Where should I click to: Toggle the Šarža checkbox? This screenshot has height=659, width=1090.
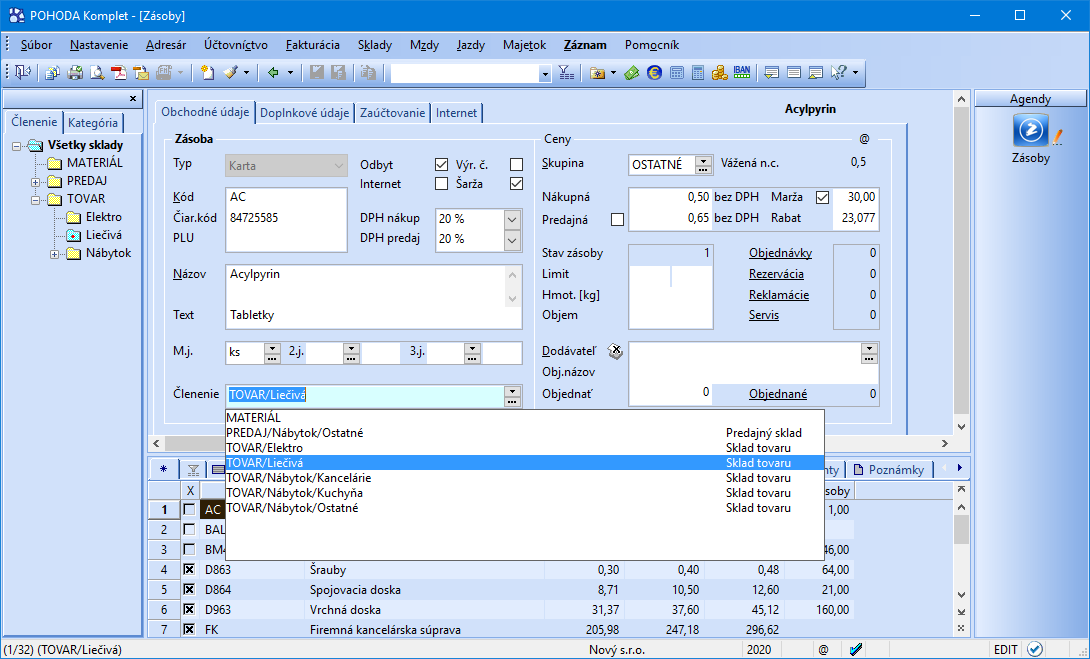[x=516, y=184]
